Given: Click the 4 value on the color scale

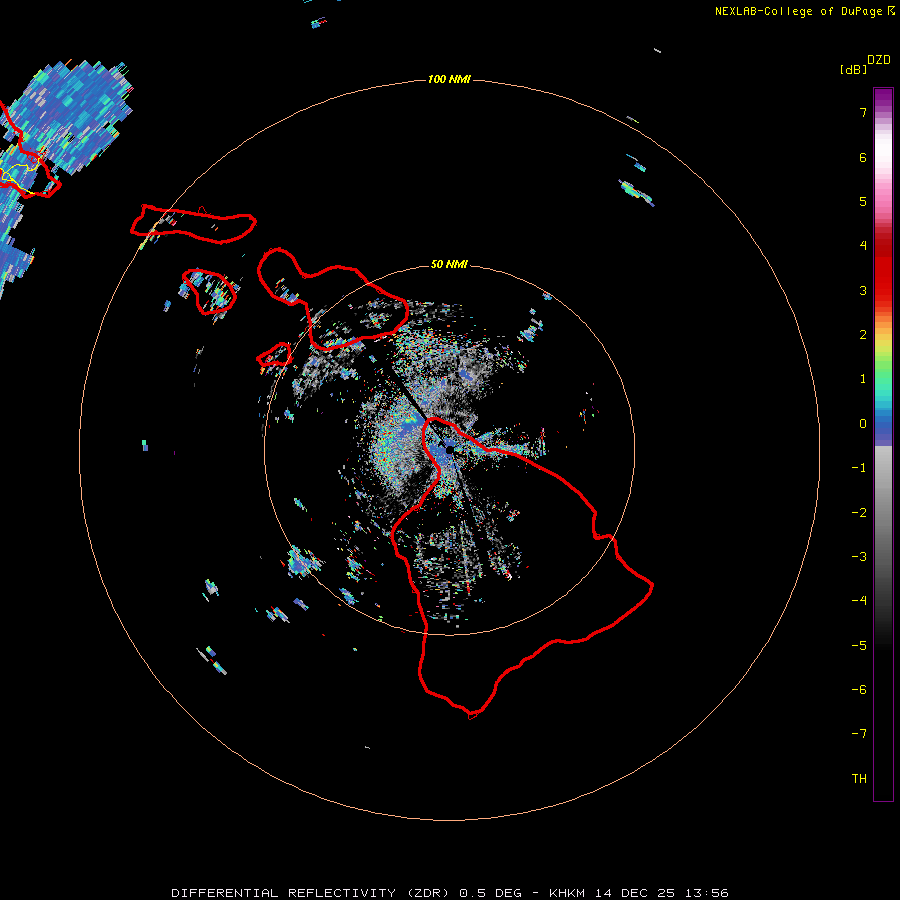Looking at the screenshot, I should pos(863,246).
